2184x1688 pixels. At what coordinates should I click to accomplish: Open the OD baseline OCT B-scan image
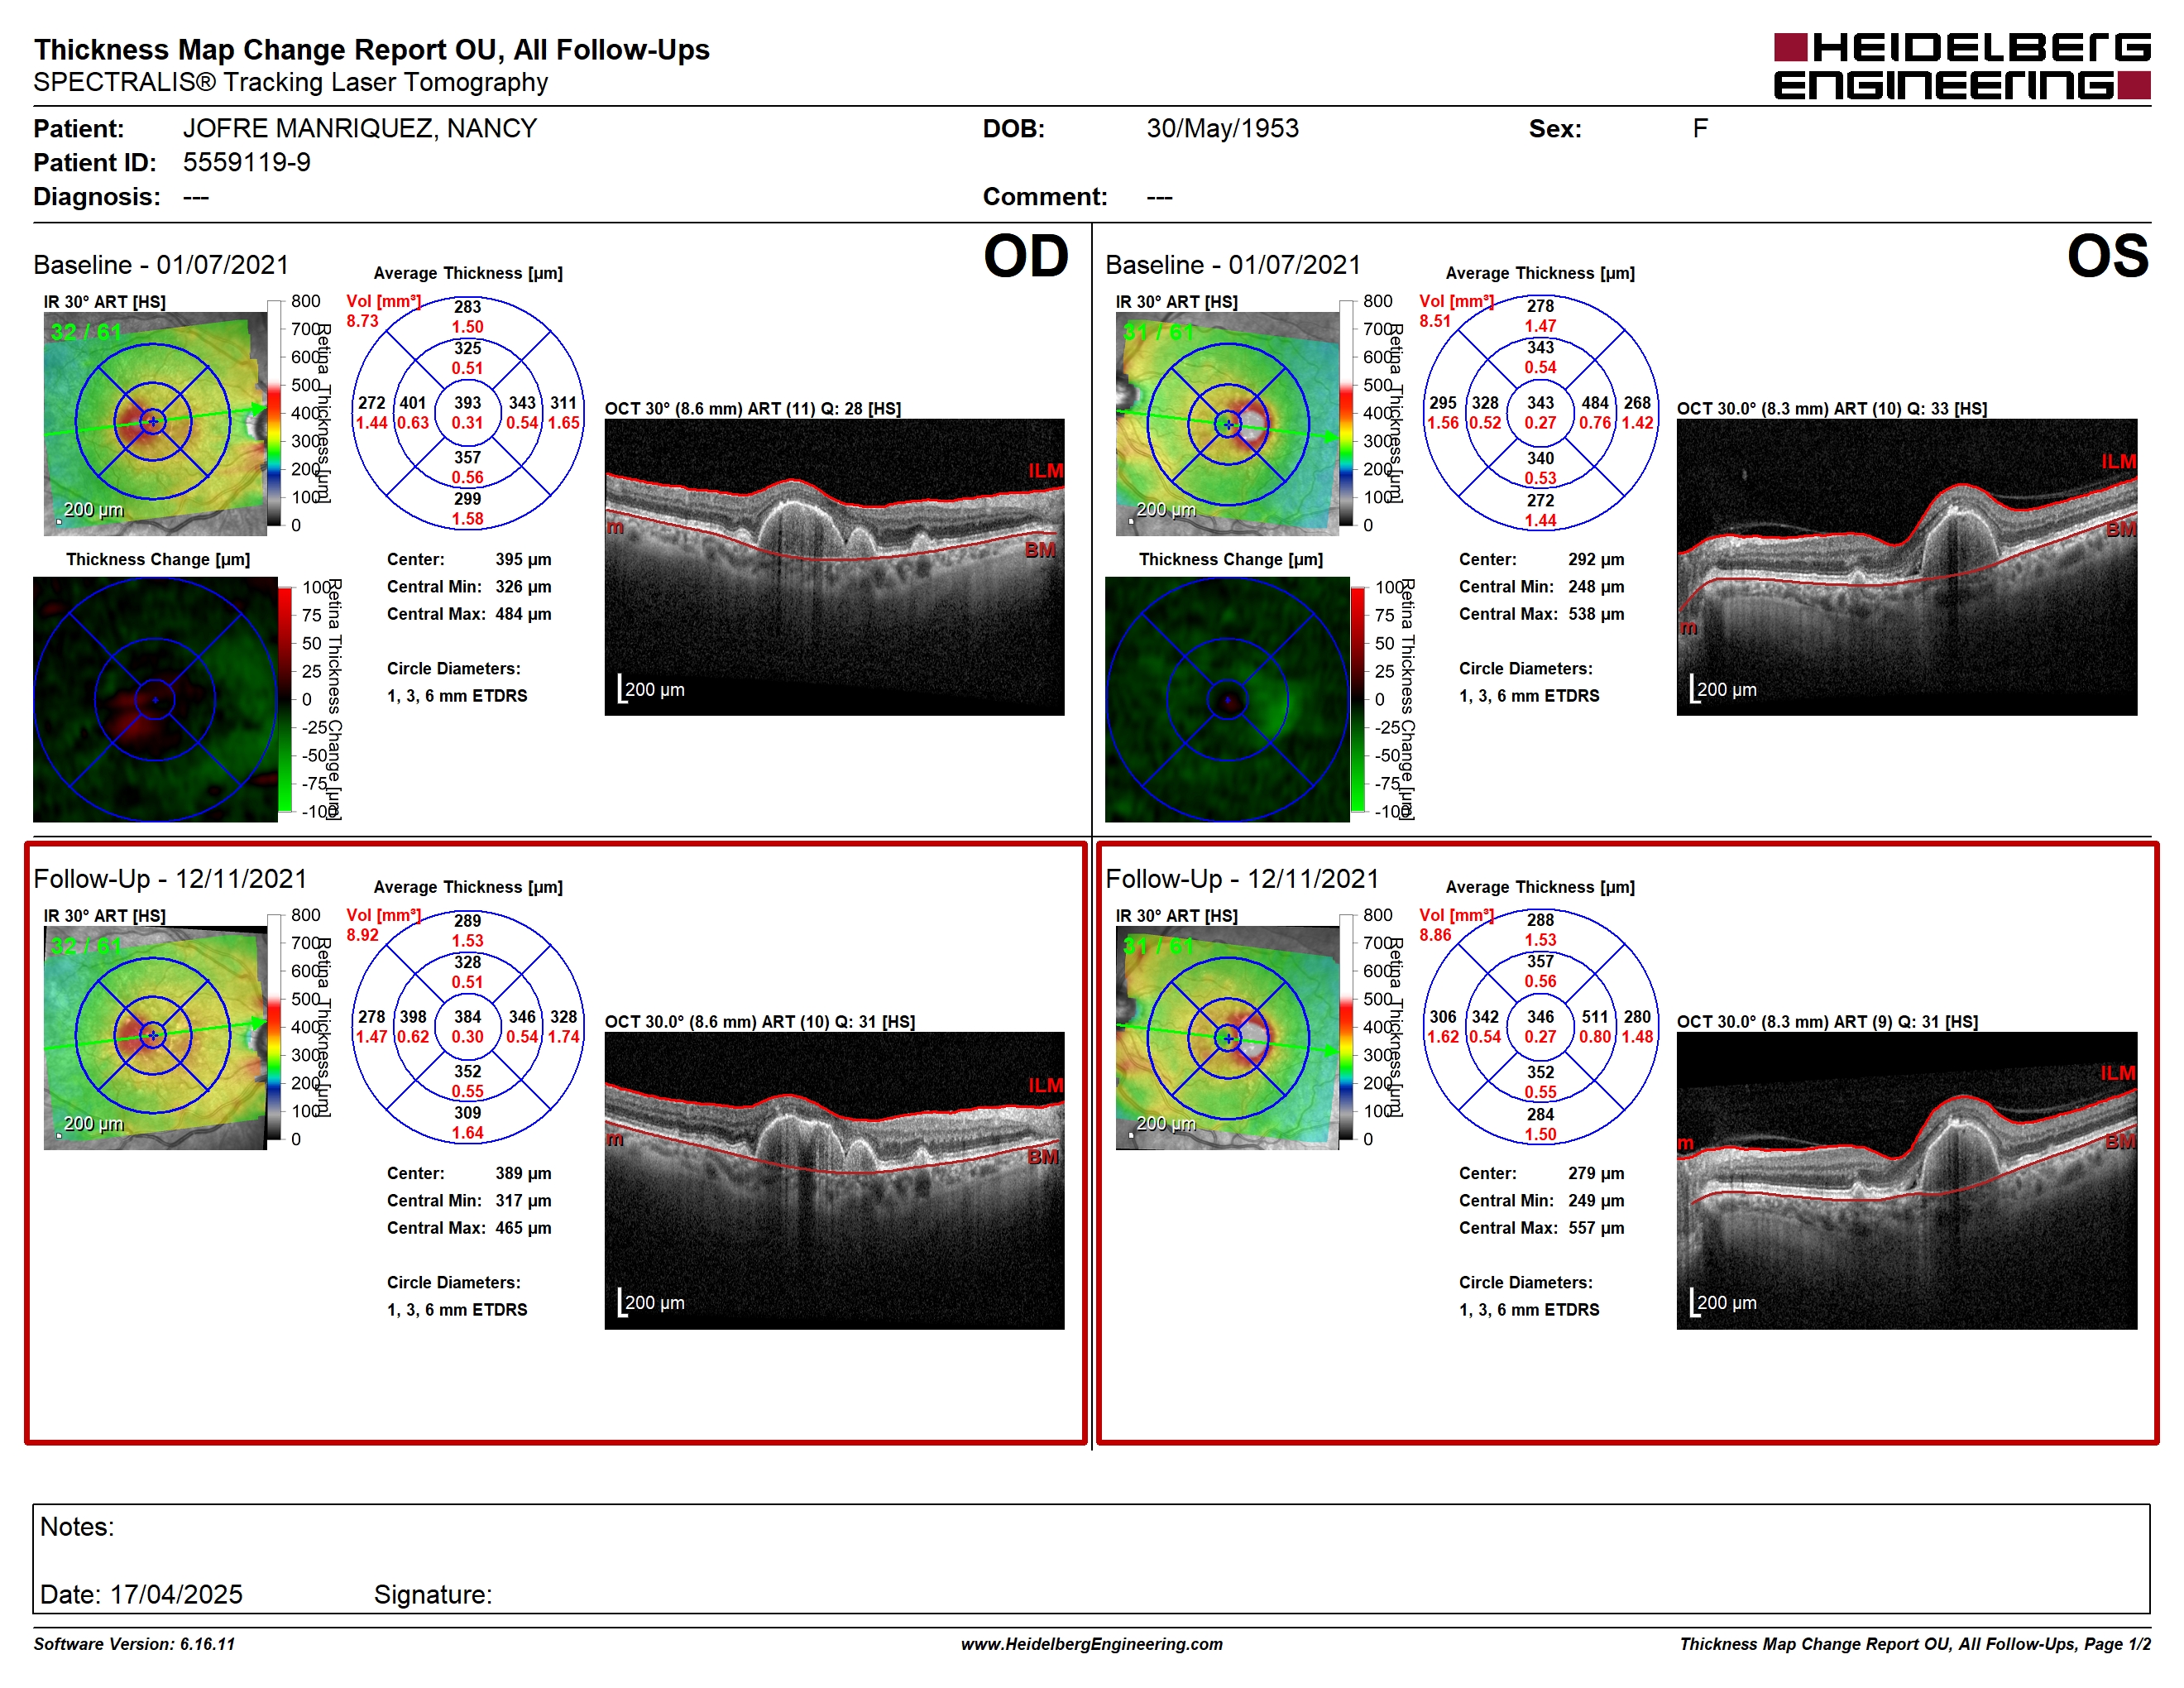834,566
